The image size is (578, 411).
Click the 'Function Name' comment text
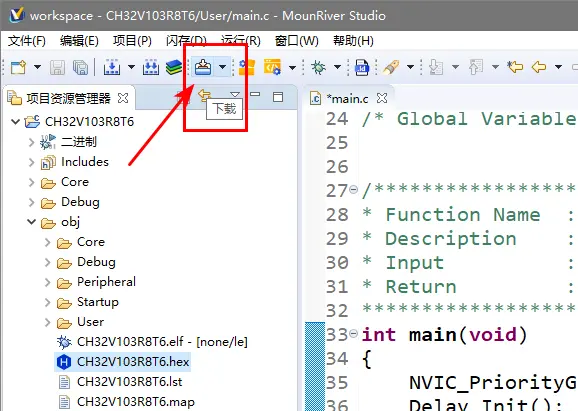click(463, 215)
